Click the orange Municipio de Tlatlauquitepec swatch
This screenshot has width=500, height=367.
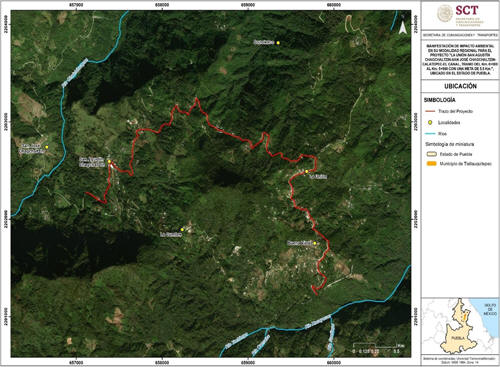(431, 164)
